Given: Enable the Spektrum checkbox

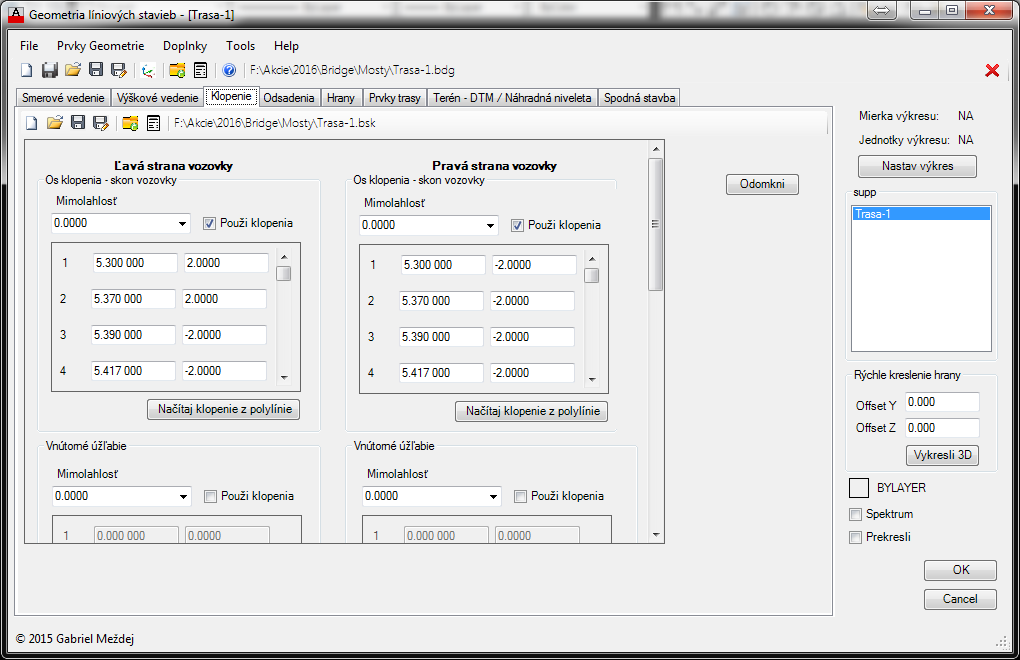Looking at the screenshot, I should tap(855, 514).
